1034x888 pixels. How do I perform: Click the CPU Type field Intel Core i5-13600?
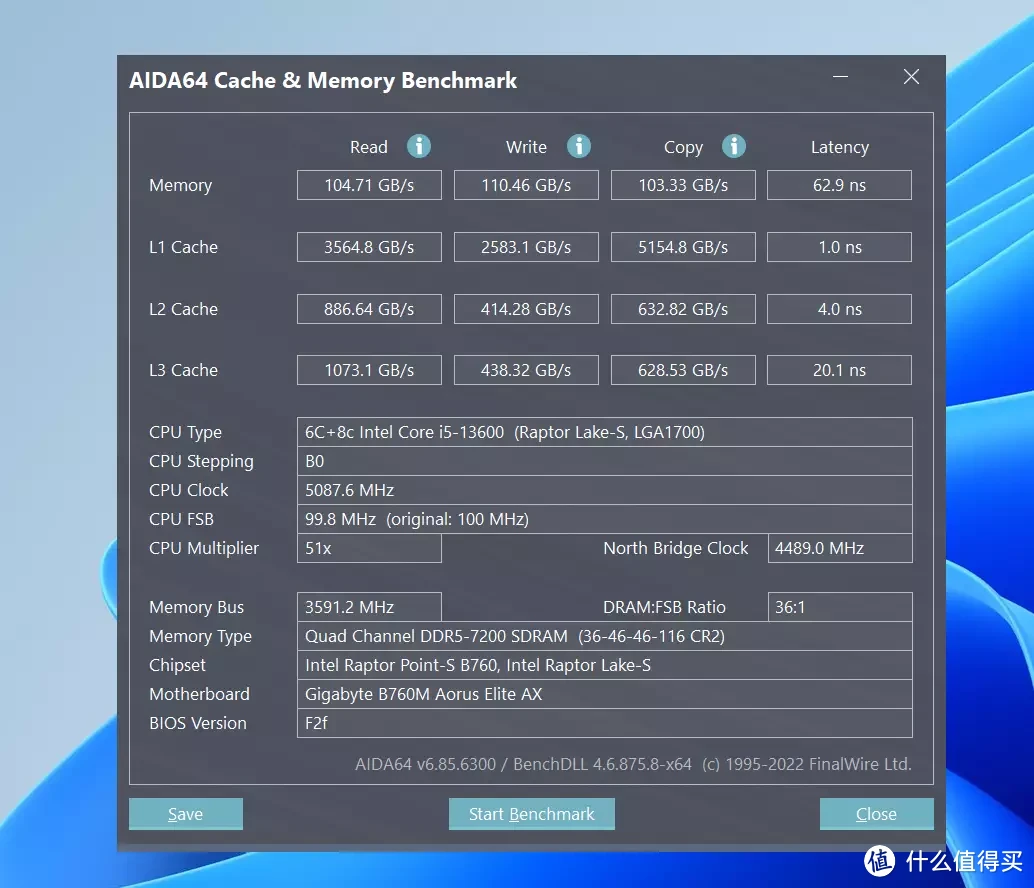click(x=605, y=432)
